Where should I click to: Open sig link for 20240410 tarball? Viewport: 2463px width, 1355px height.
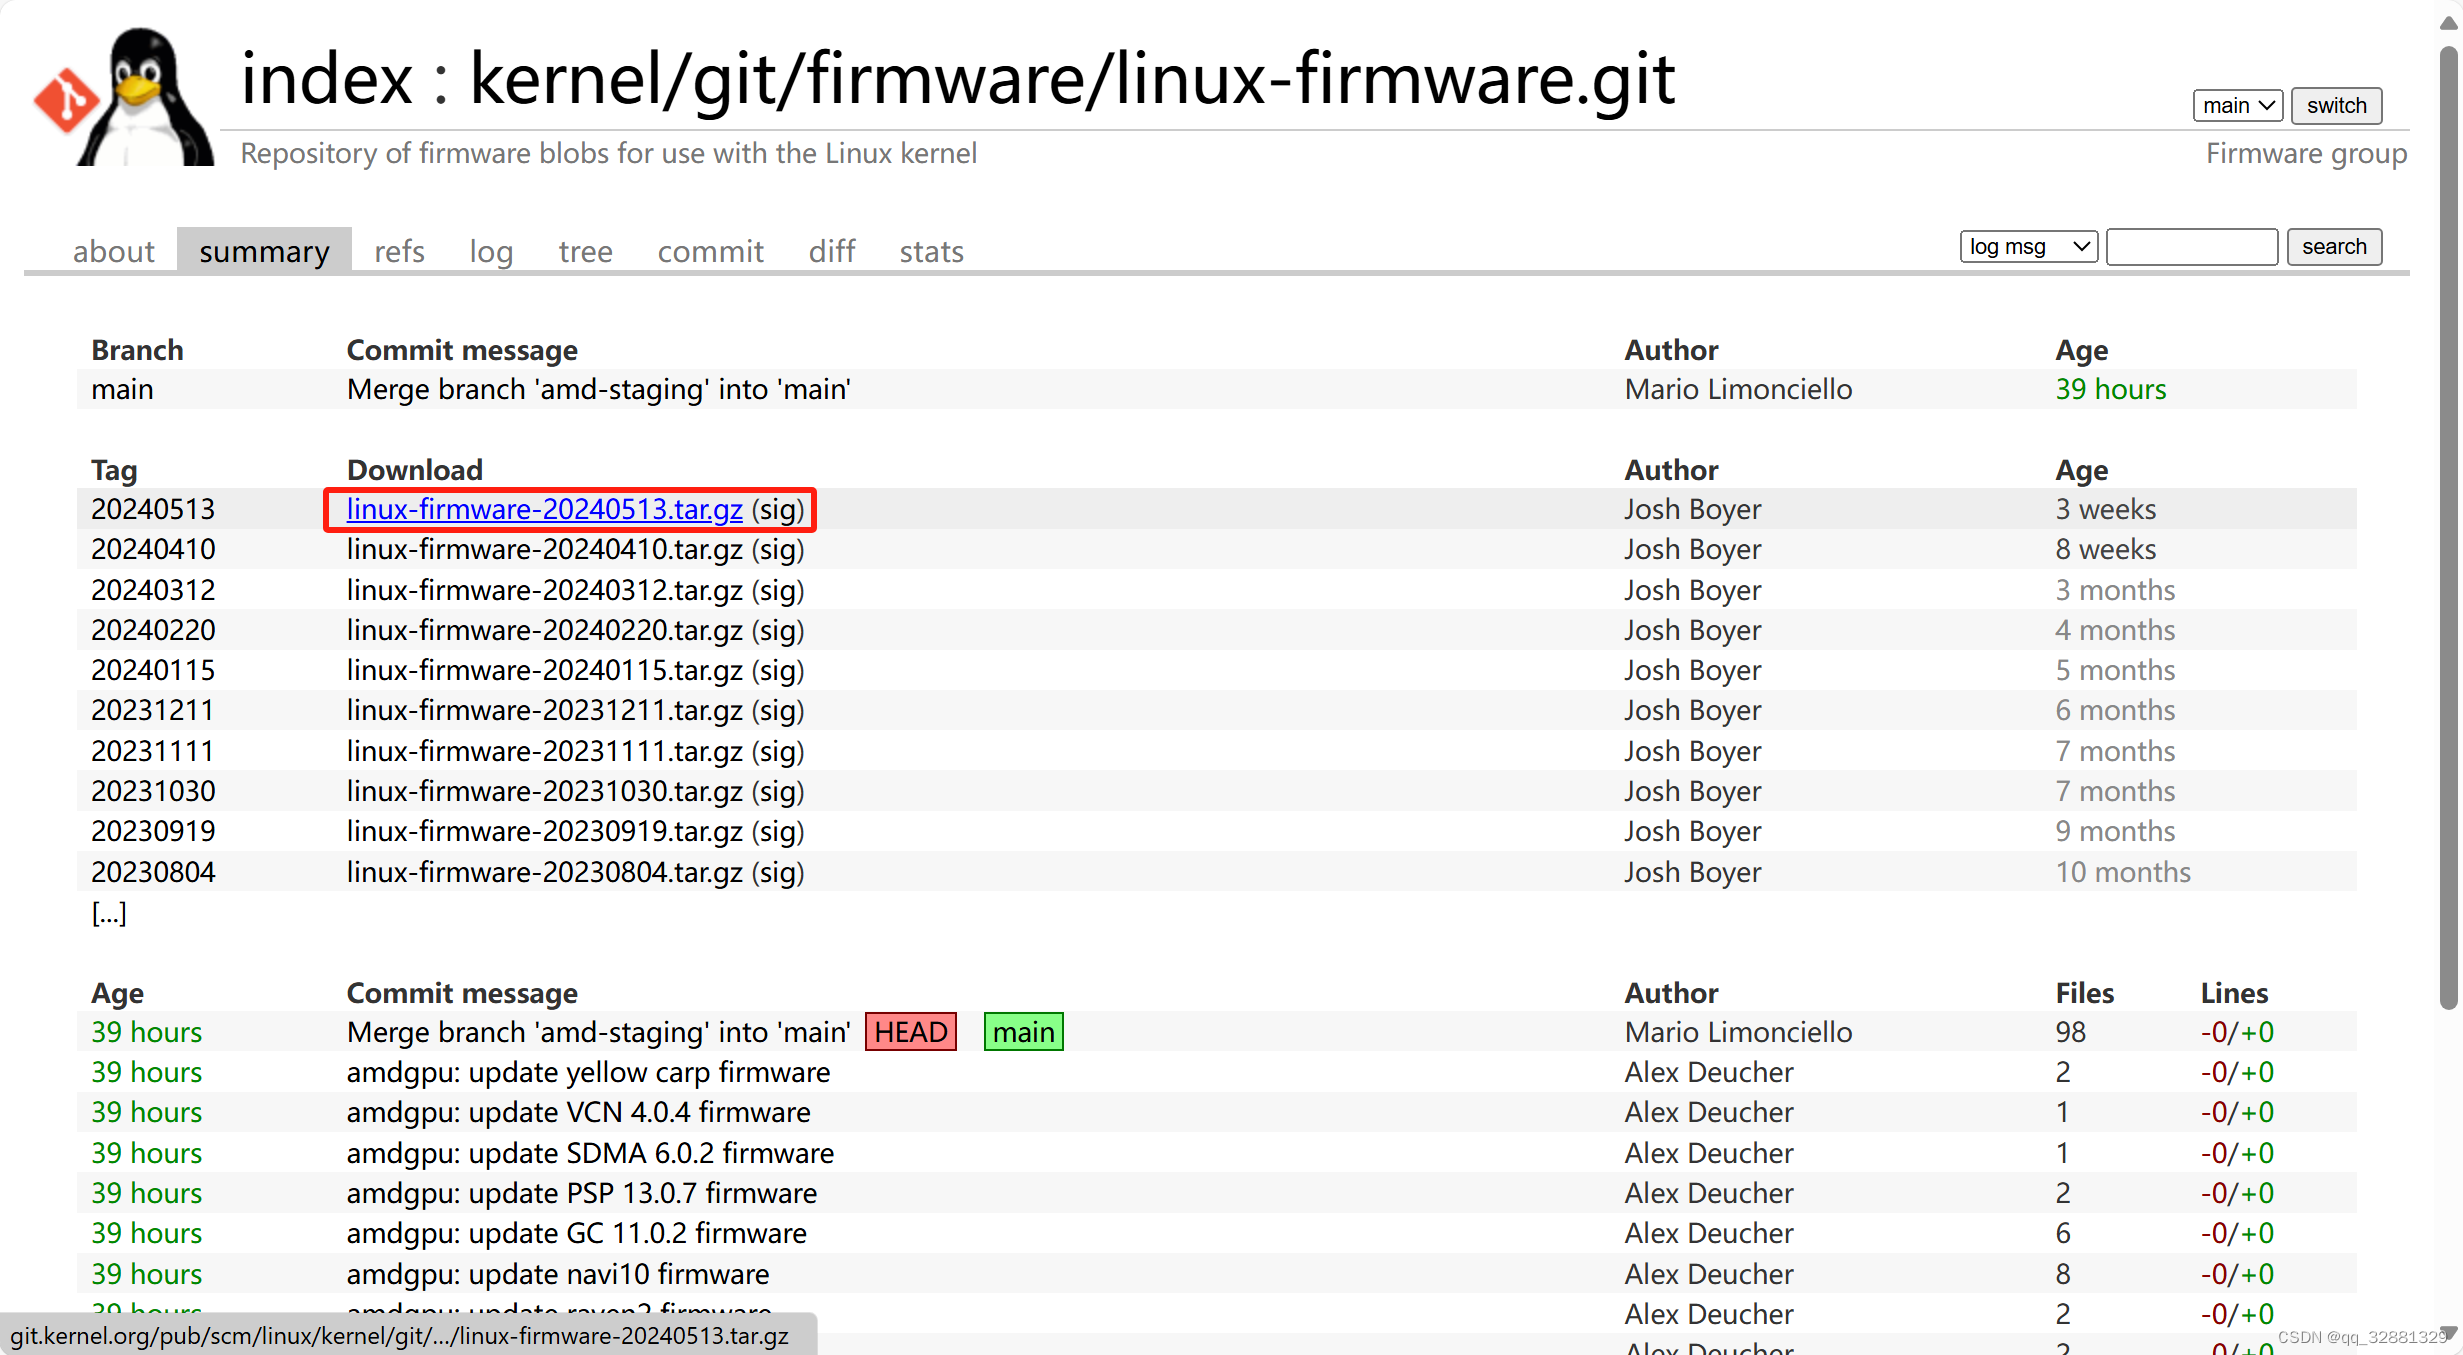click(778, 550)
